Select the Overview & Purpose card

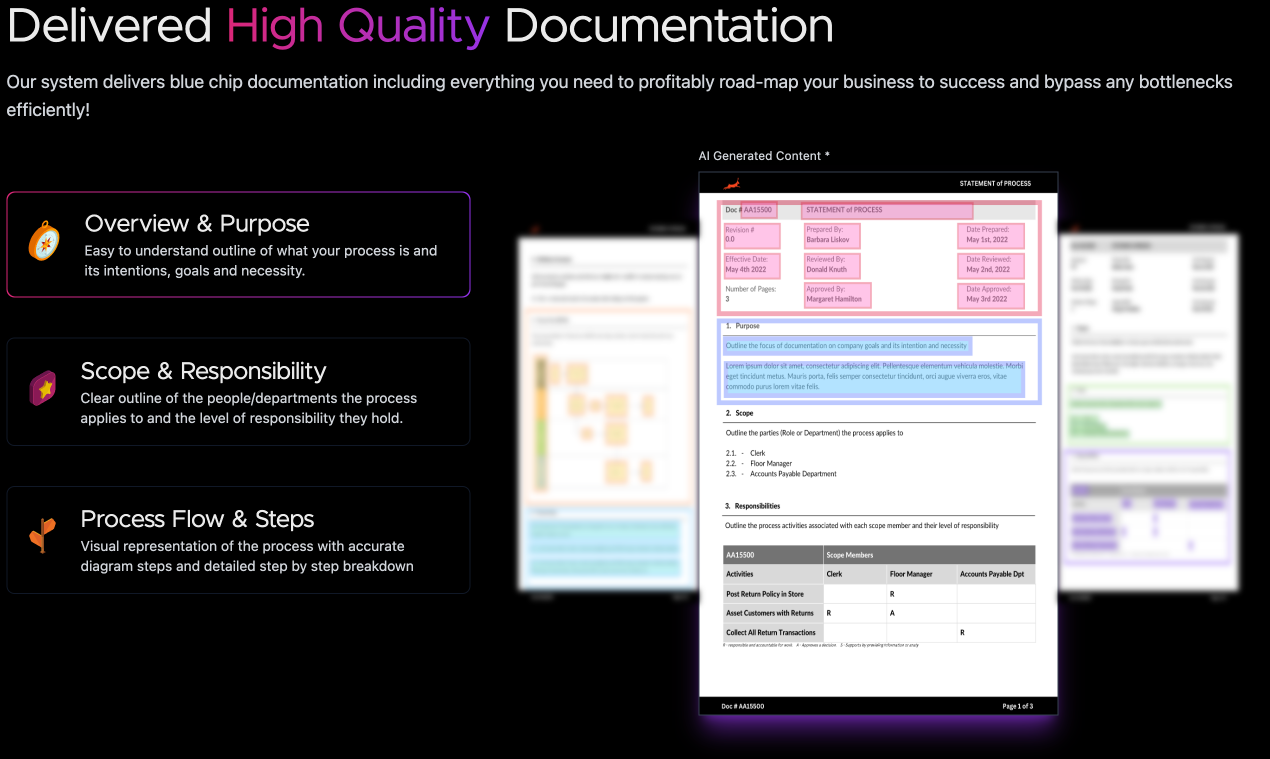238,244
